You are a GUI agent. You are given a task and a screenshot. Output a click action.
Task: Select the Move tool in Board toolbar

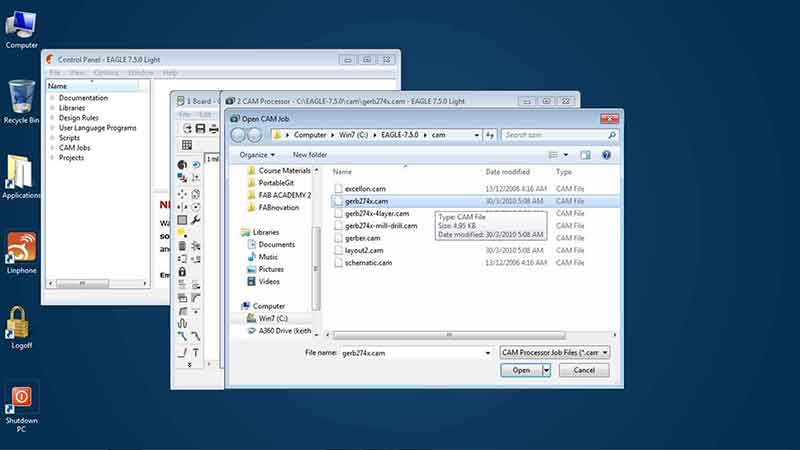tap(182, 194)
